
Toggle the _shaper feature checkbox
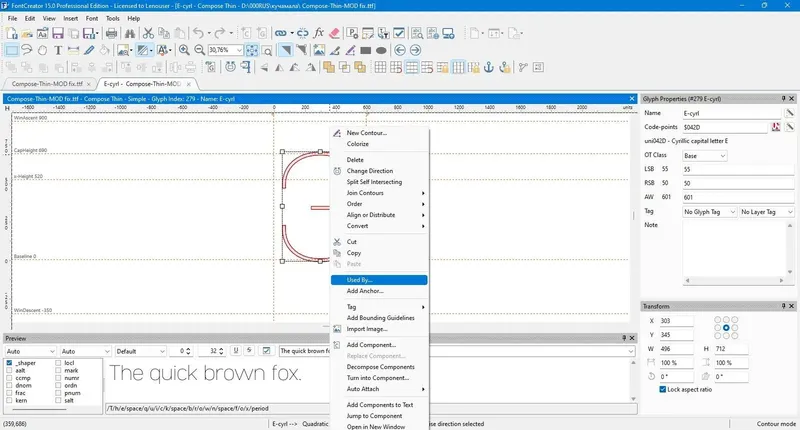pyautogui.click(x=9, y=363)
